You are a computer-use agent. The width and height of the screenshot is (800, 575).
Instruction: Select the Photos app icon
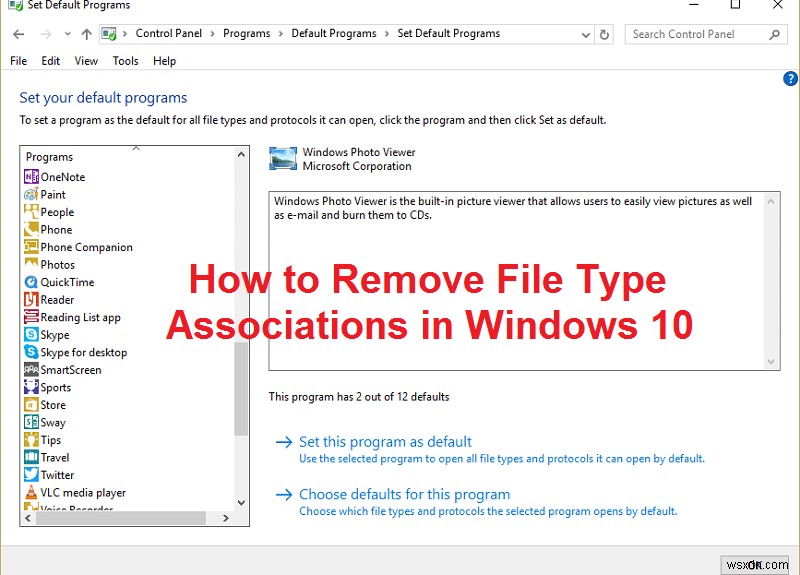point(31,264)
